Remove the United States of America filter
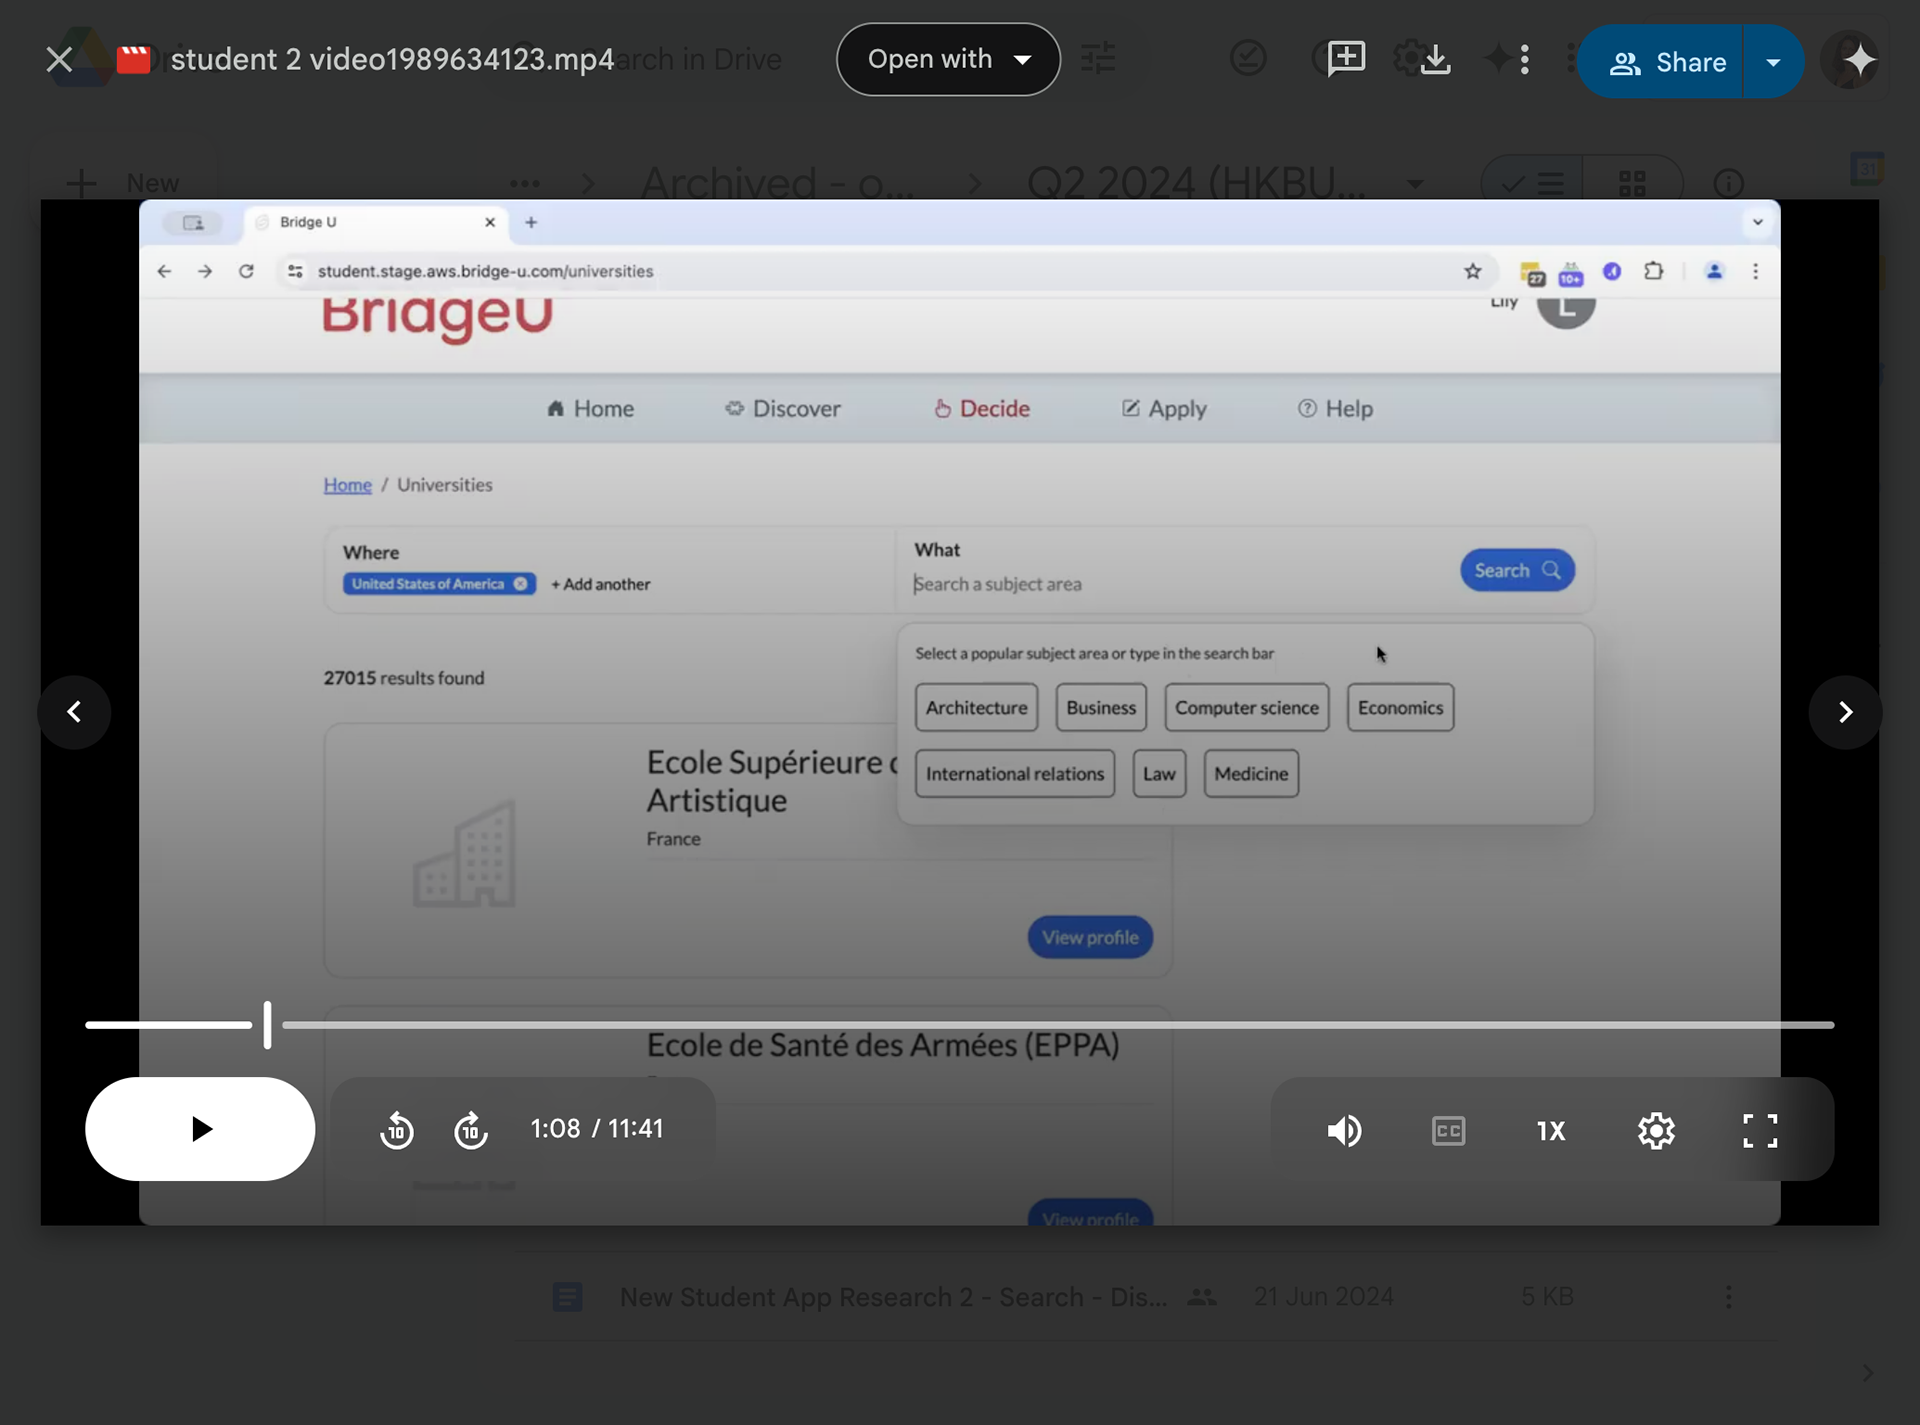 click(x=520, y=584)
